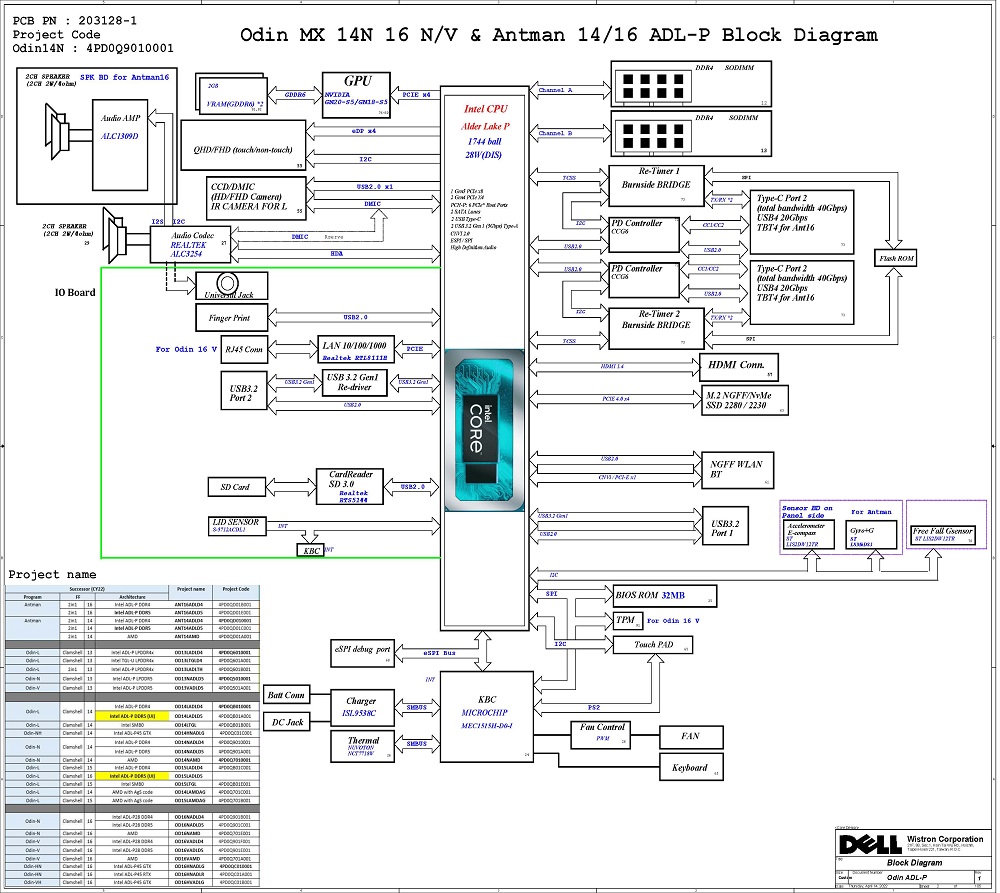Select the TPM block
The image size is (1000, 893).
coord(628,621)
